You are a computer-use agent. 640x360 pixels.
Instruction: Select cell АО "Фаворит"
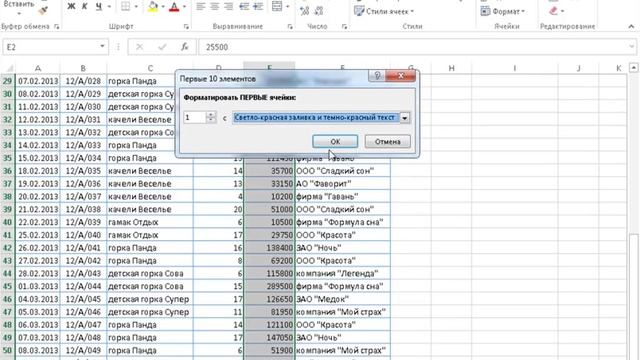[342, 184]
